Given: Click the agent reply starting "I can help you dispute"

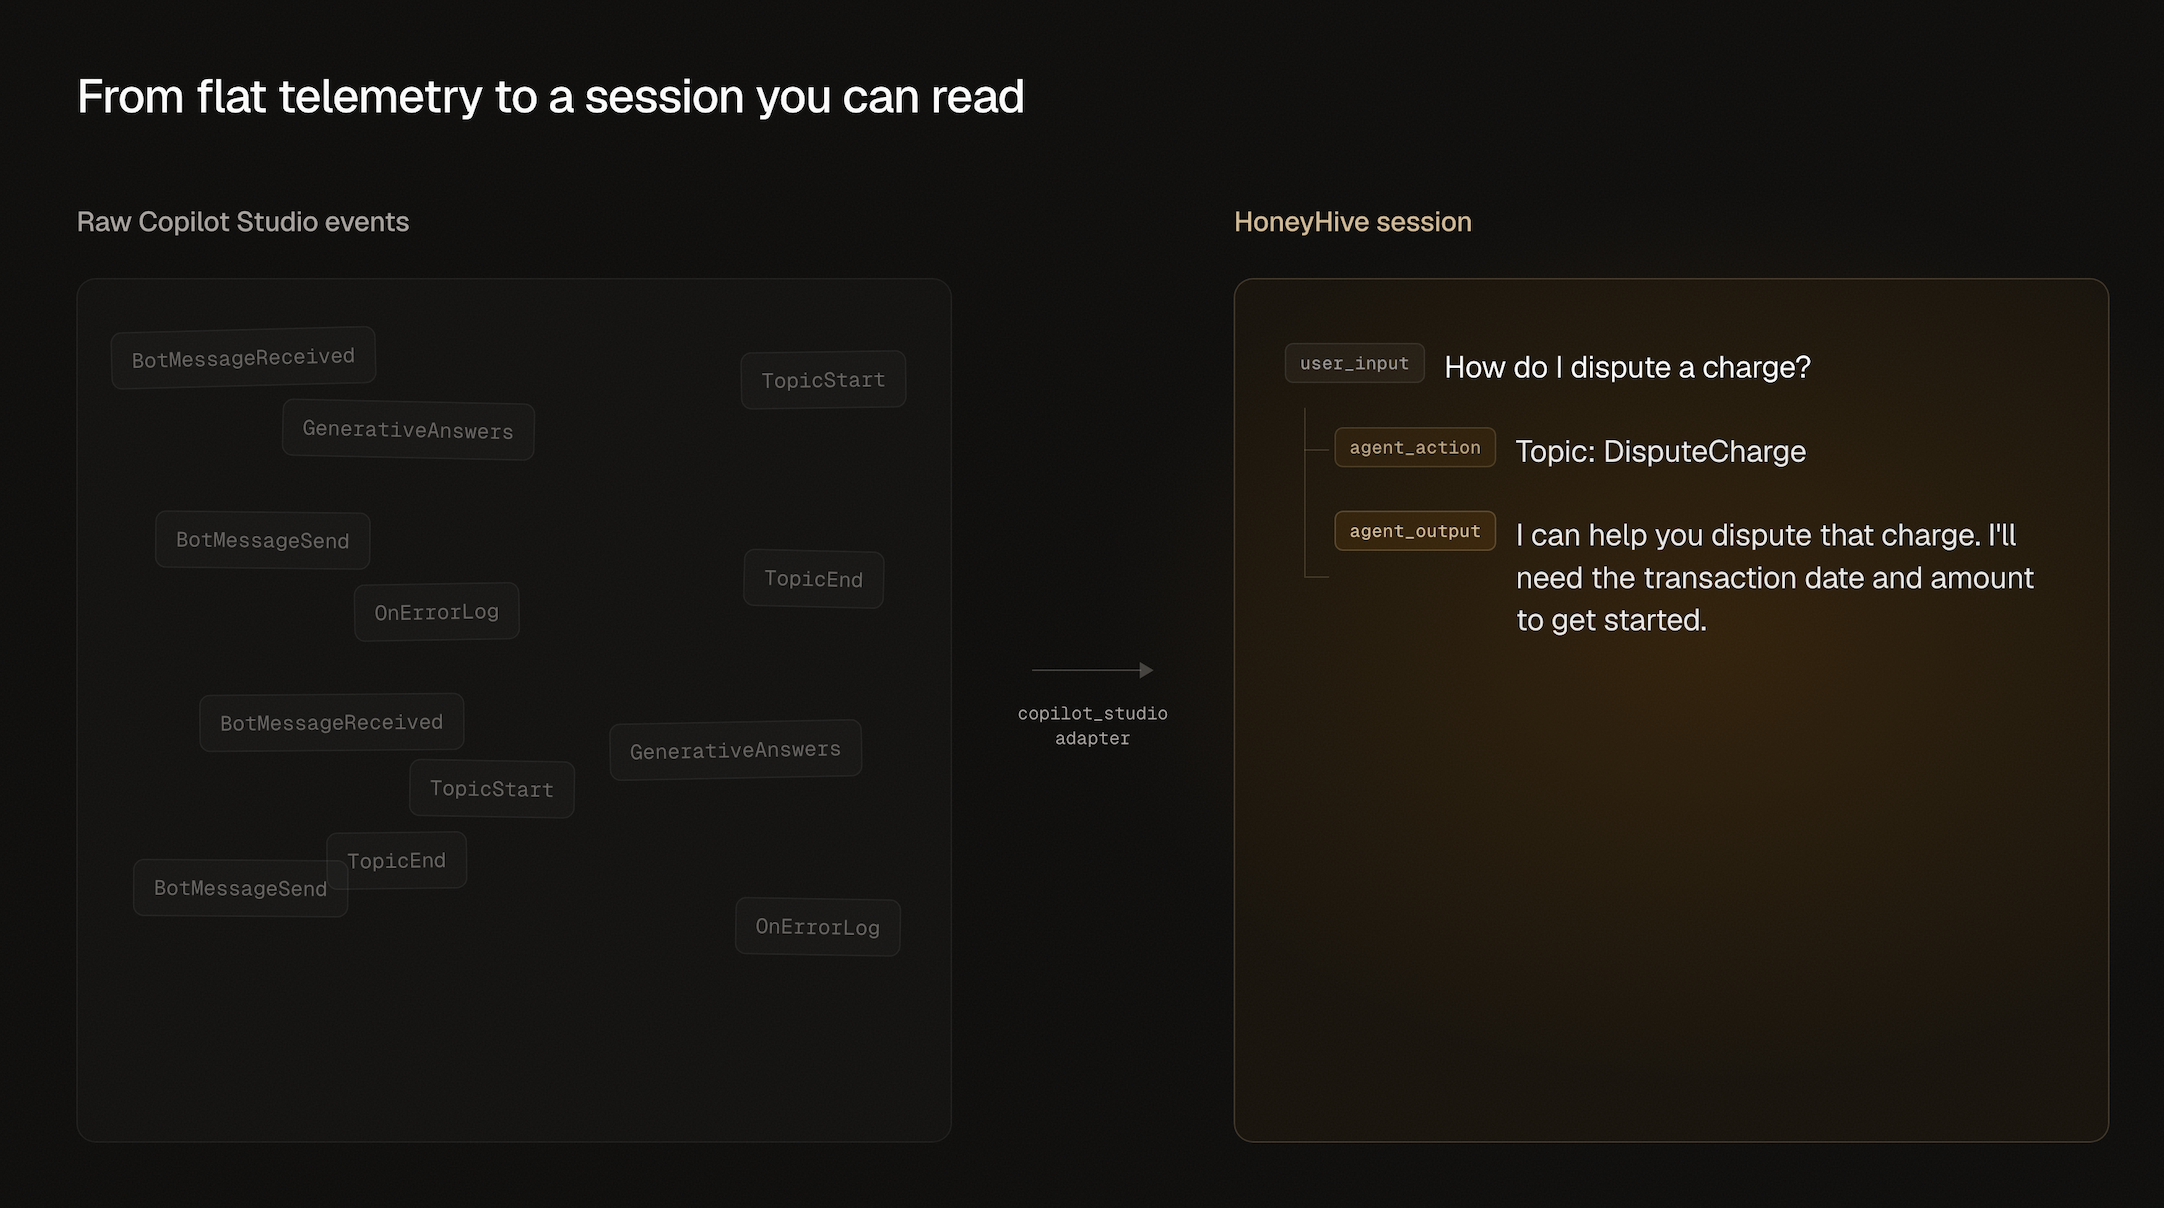Looking at the screenshot, I should [1774, 577].
